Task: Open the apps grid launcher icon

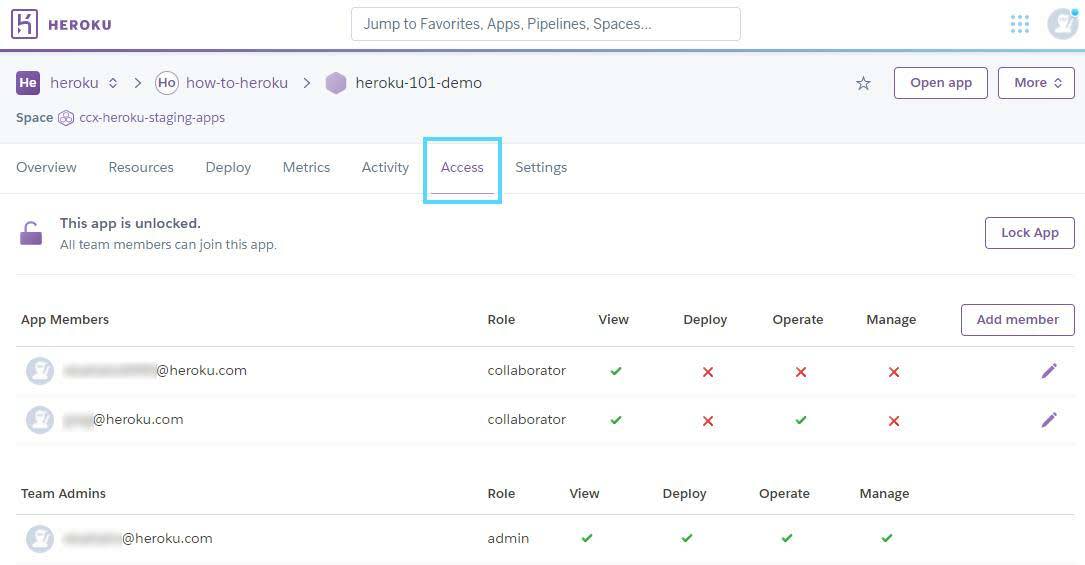Action: point(1019,24)
